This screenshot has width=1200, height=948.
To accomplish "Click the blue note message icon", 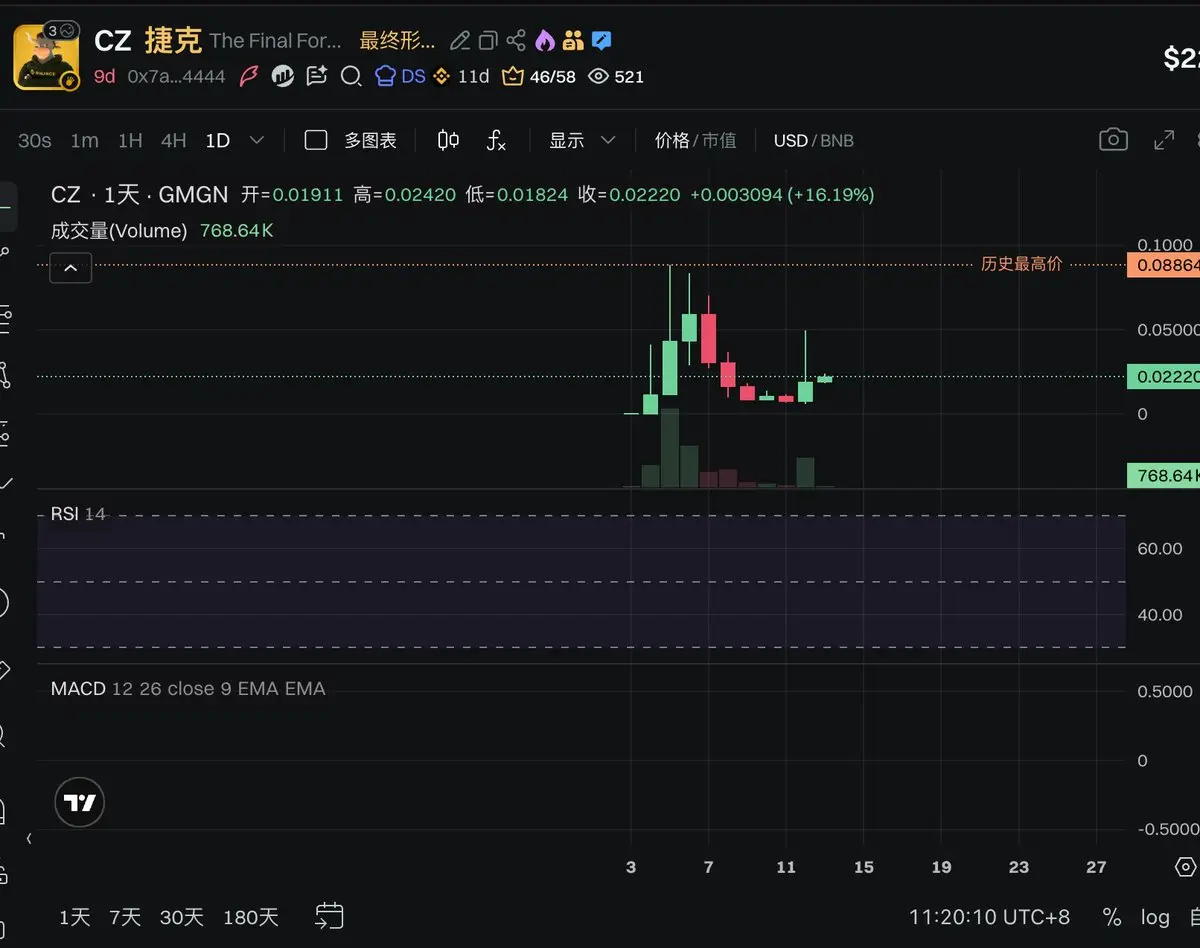I will pos(601,41).
